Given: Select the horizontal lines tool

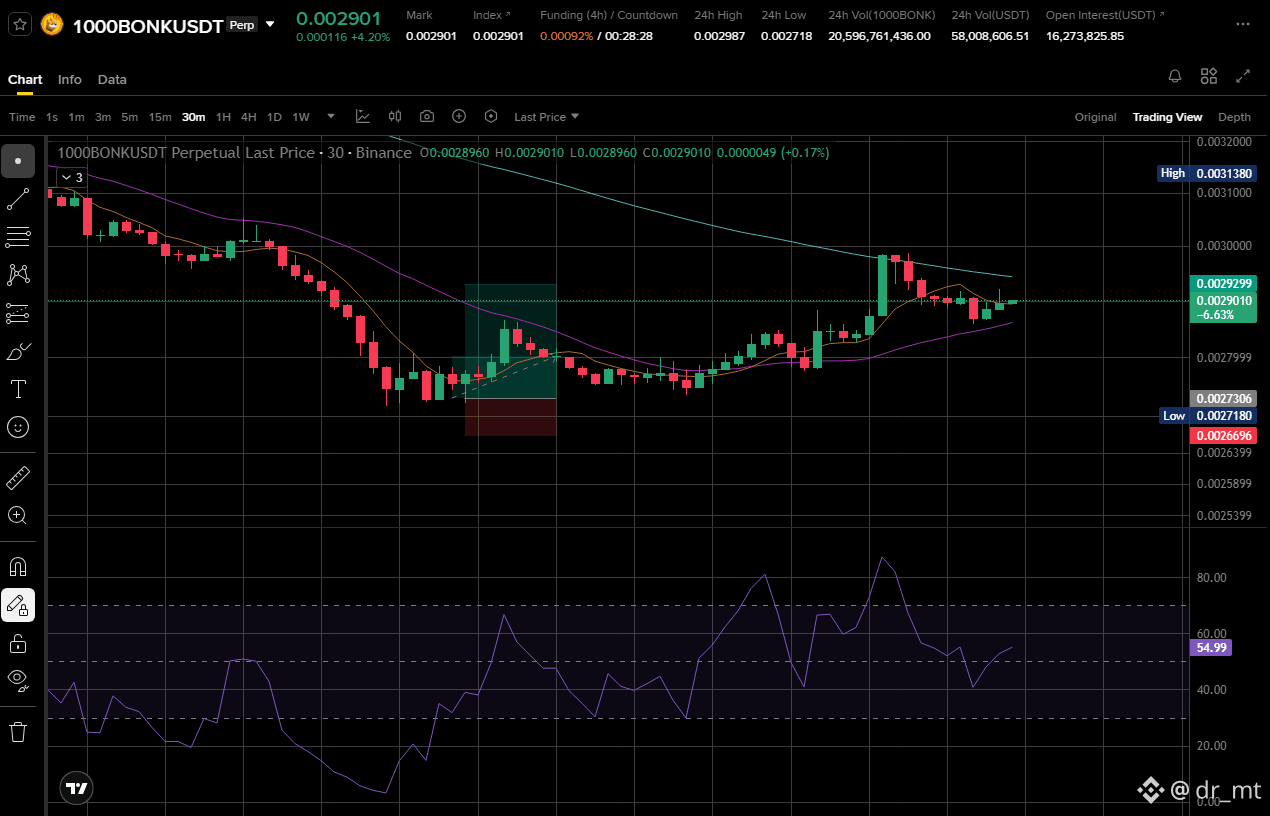Looking at the screenshot, I should point(18,237).
